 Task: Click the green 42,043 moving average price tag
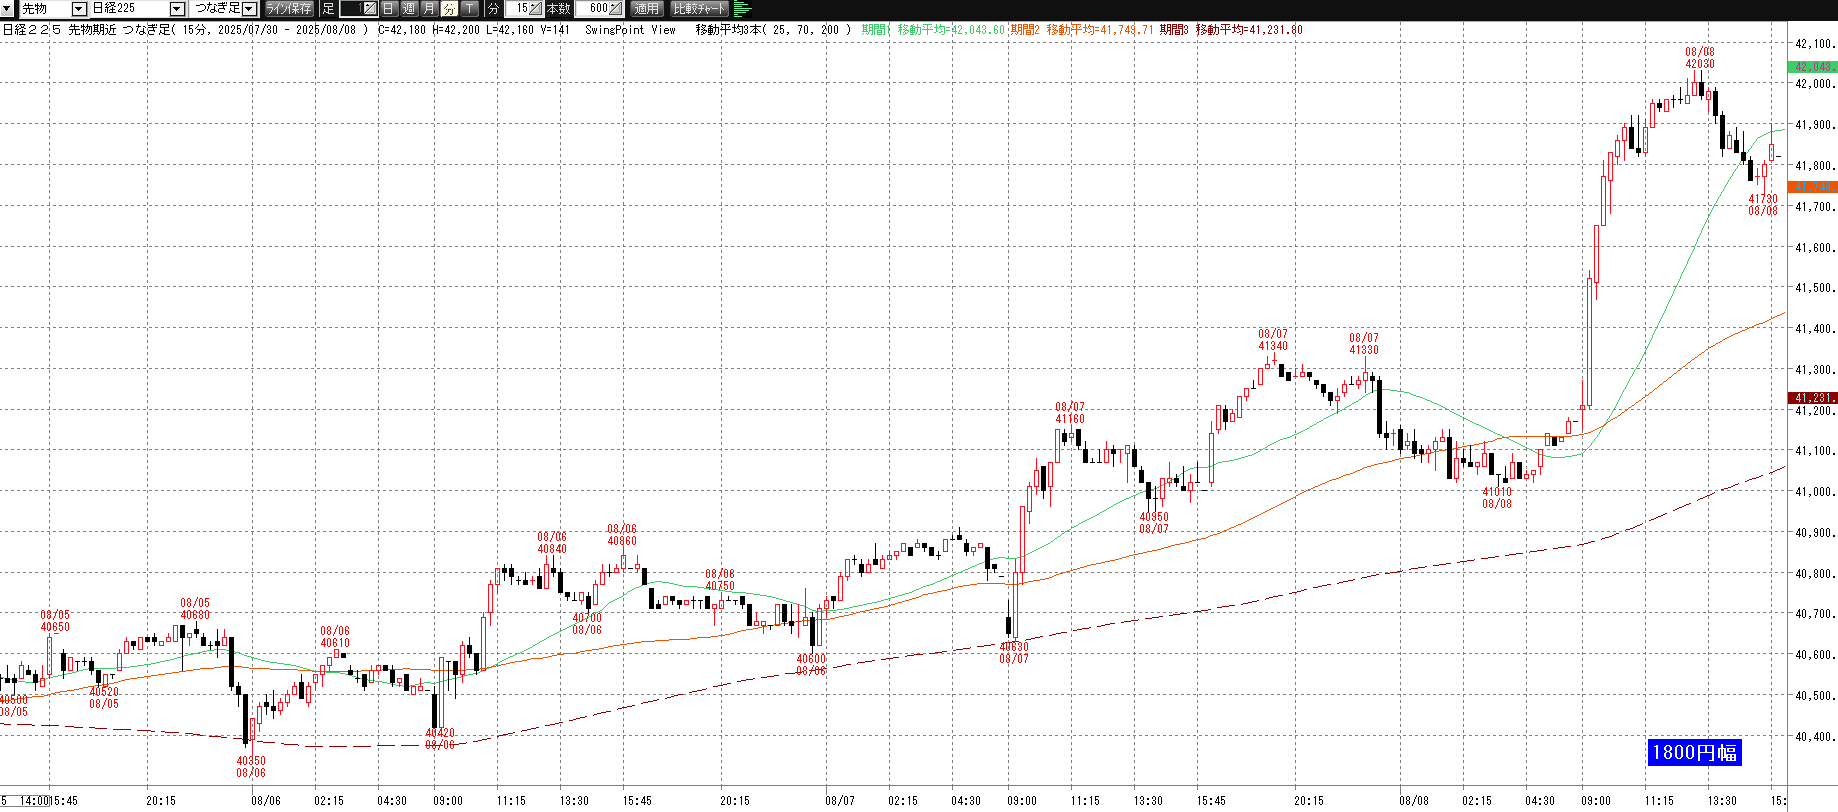1811,67
